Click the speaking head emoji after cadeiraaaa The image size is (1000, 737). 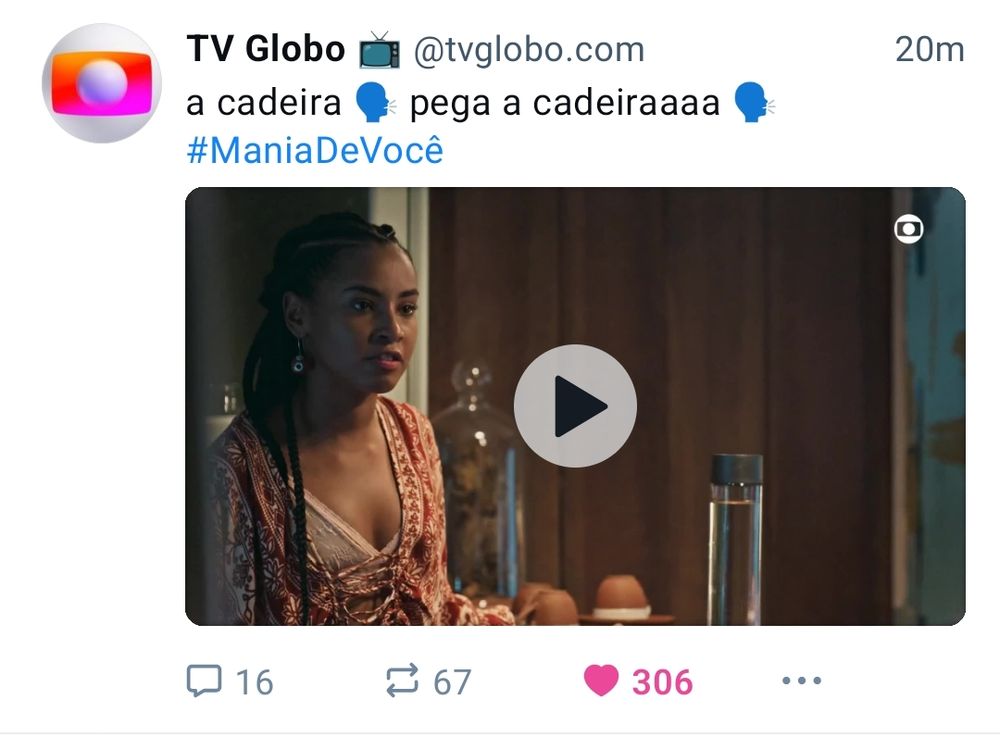tap(753, 102)
